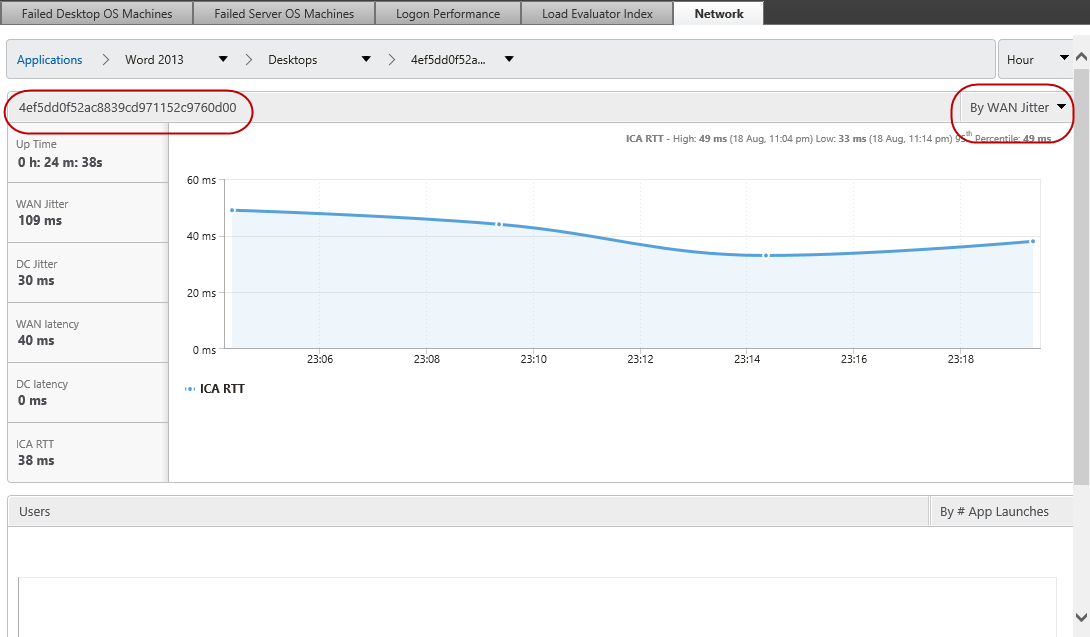Select the WAN Jitter metric panel
1090x637 pixels.
pyautogui.click(x=85, y=212)
